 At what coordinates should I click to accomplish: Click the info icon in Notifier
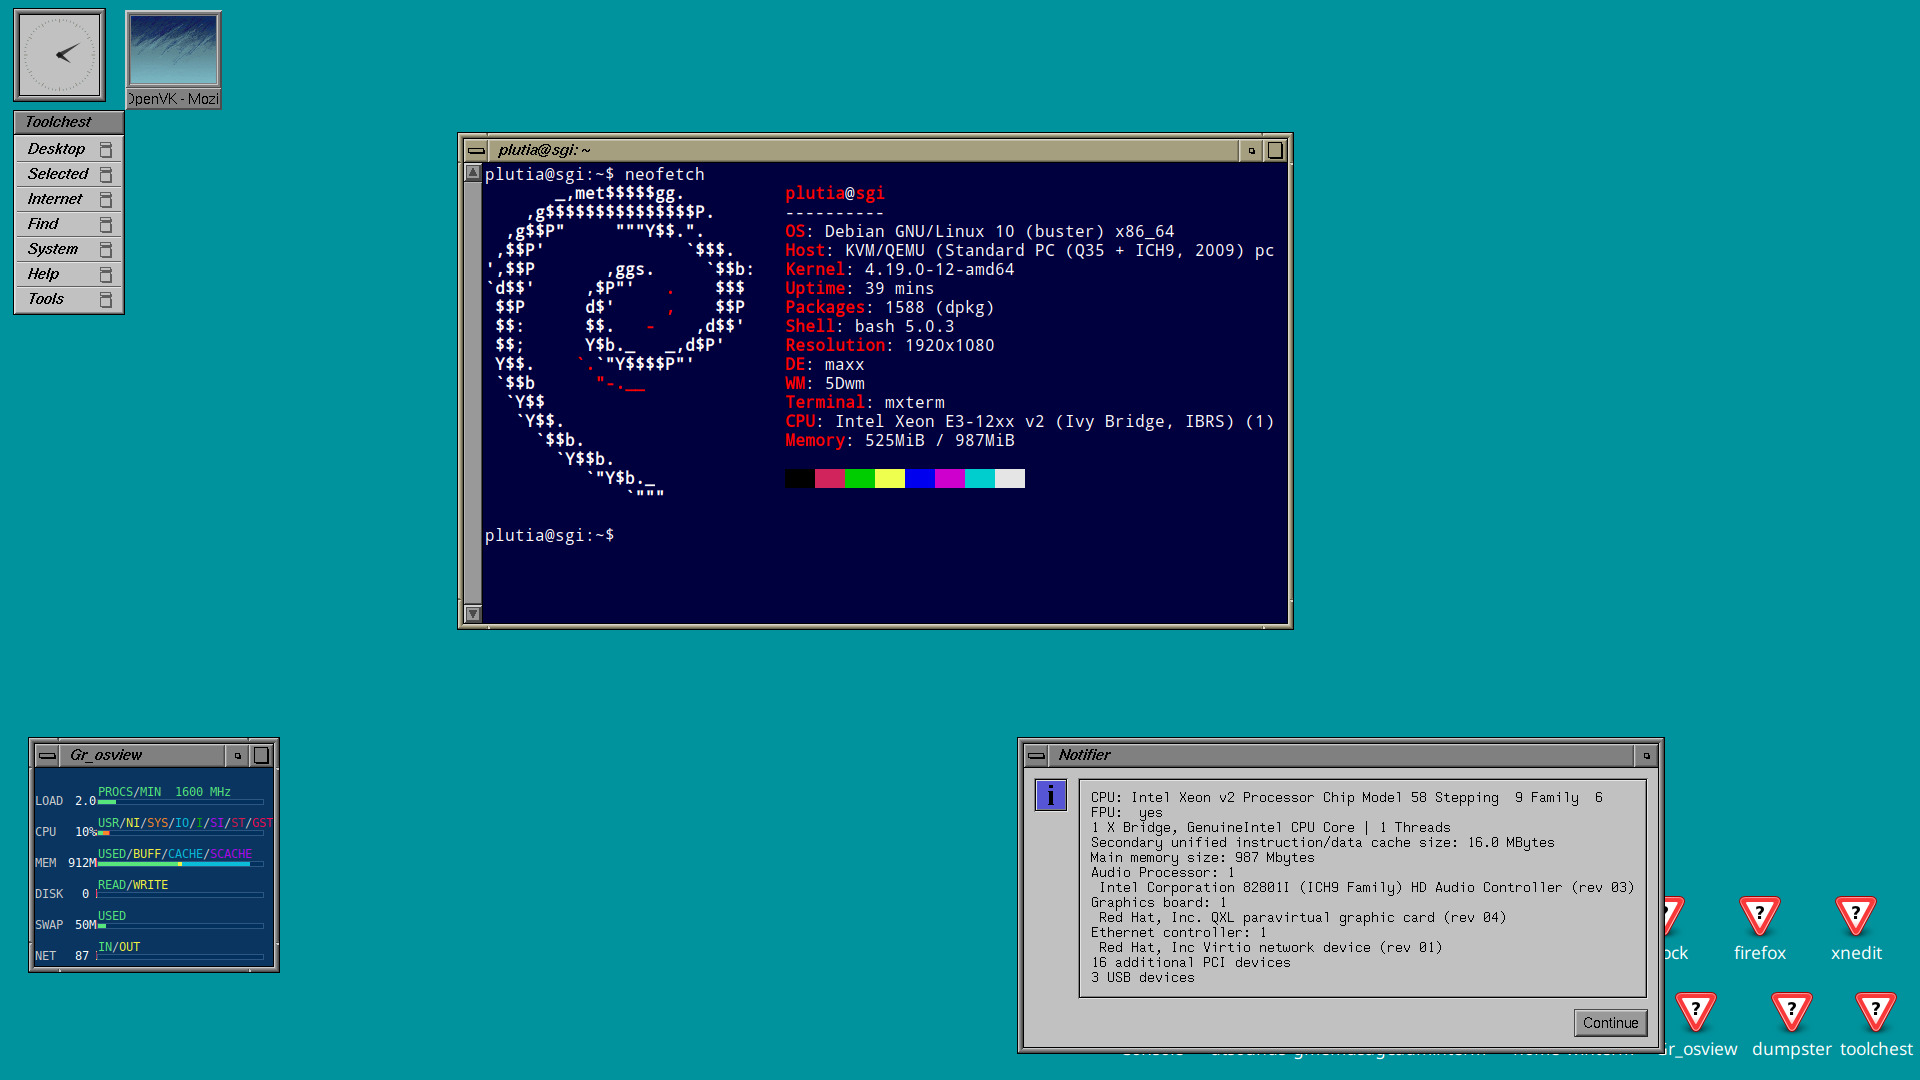[x=1050, y=796]
